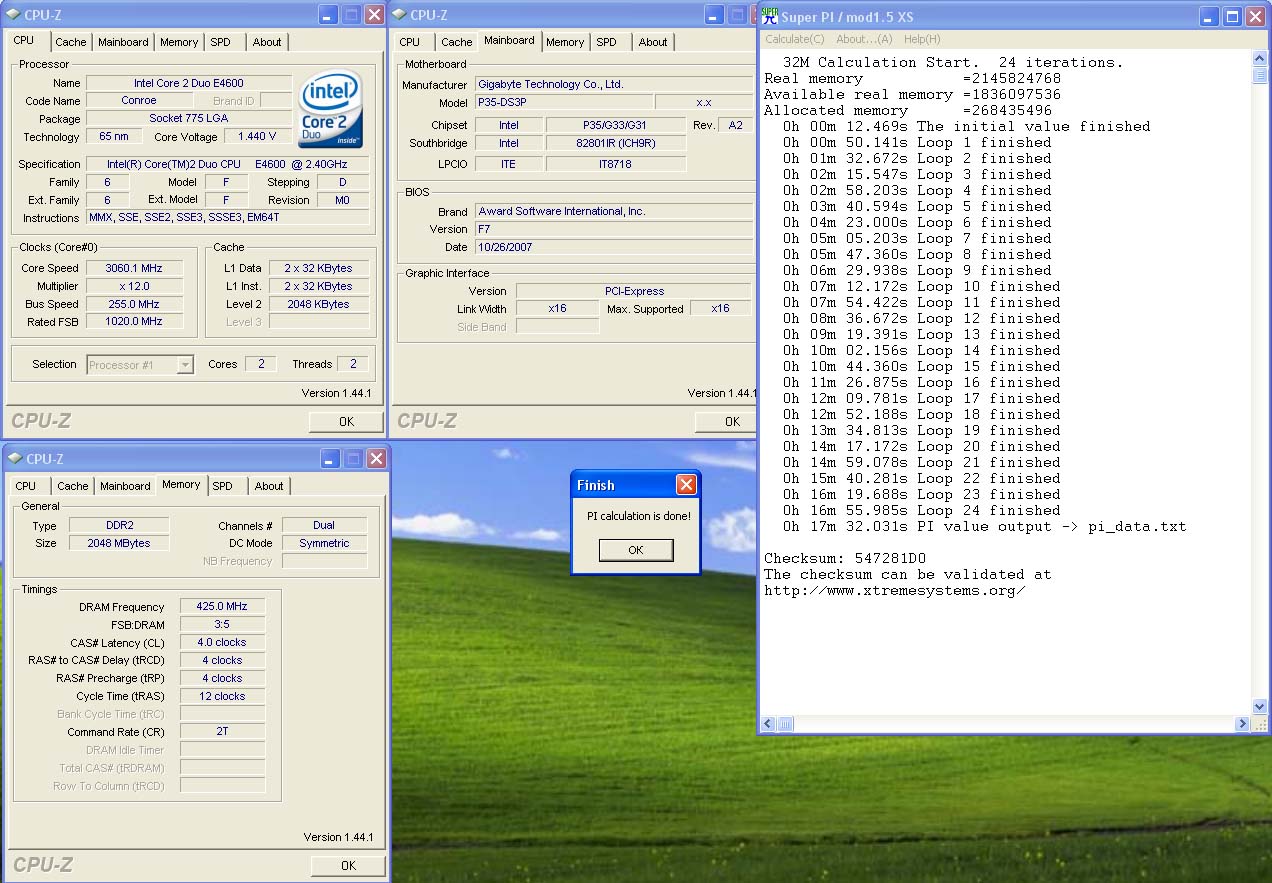Select the Memory tab in the Mainboard window
The width and height of the screenshot is (1272, 883).
565,42
